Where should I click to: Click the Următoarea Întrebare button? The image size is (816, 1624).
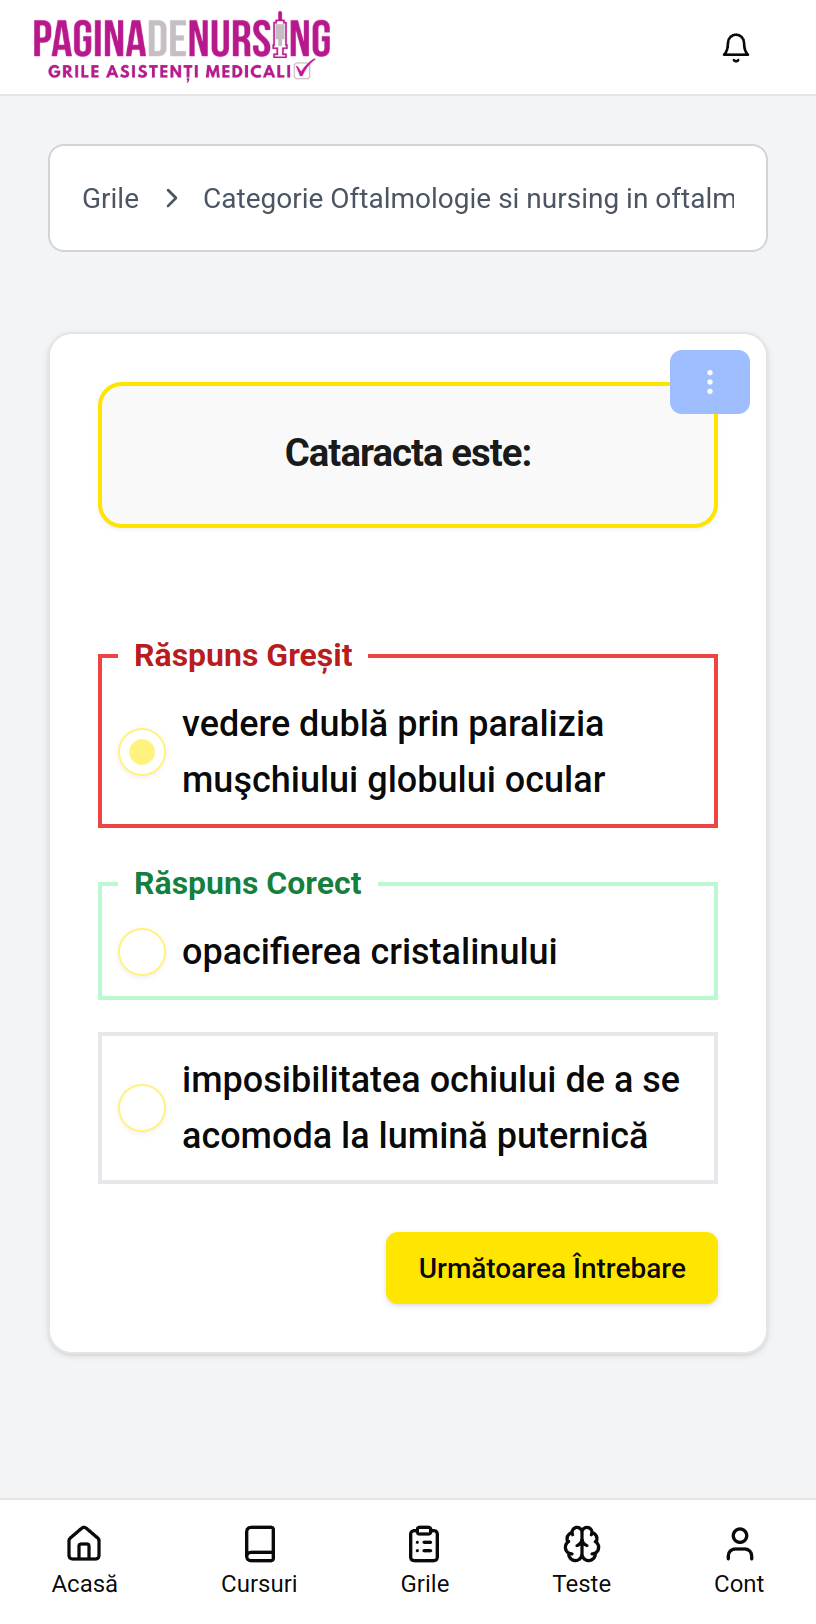click(551, 1267)
